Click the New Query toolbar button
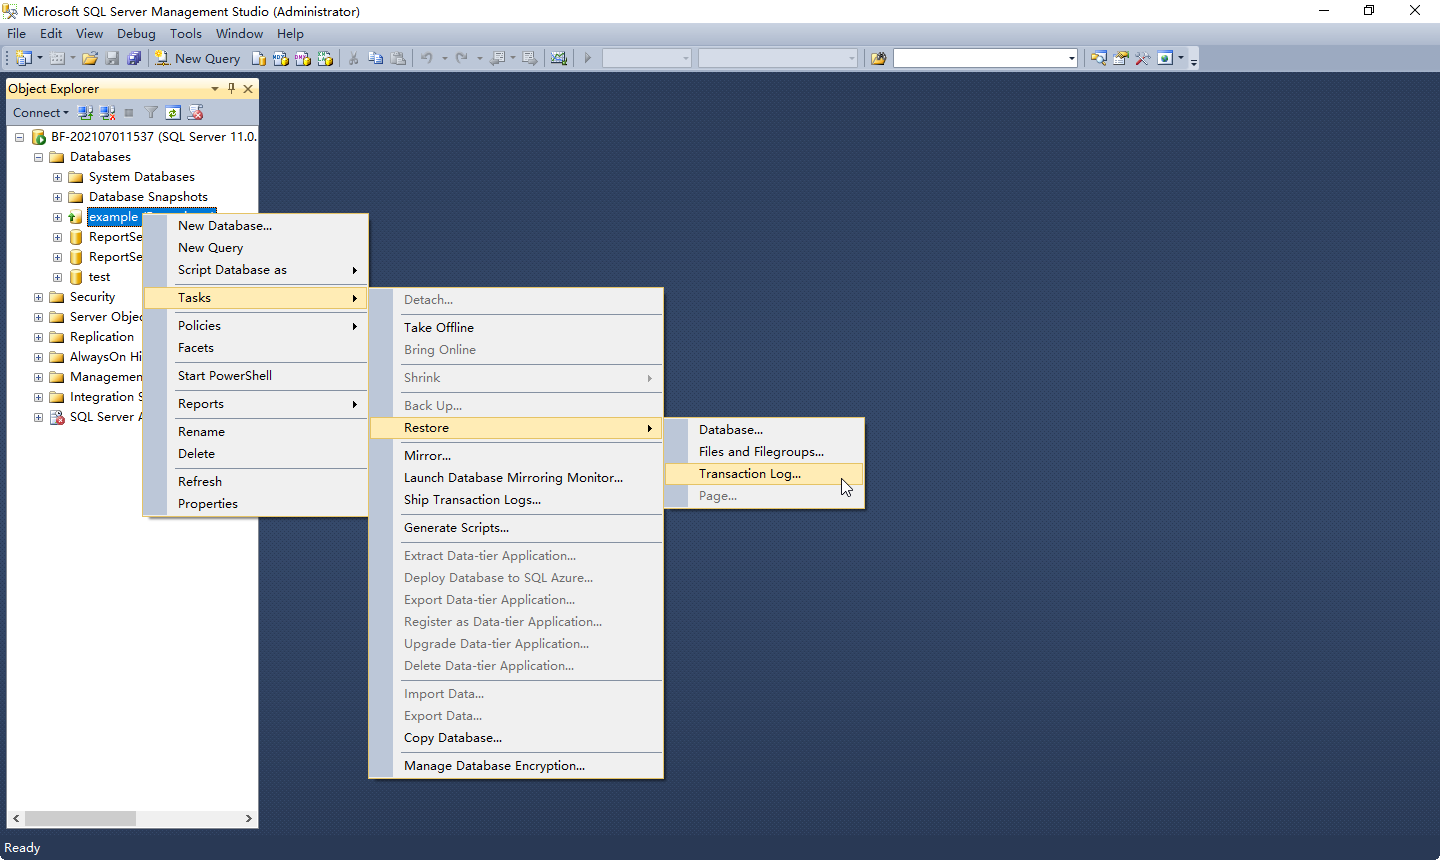 point(198,59)
